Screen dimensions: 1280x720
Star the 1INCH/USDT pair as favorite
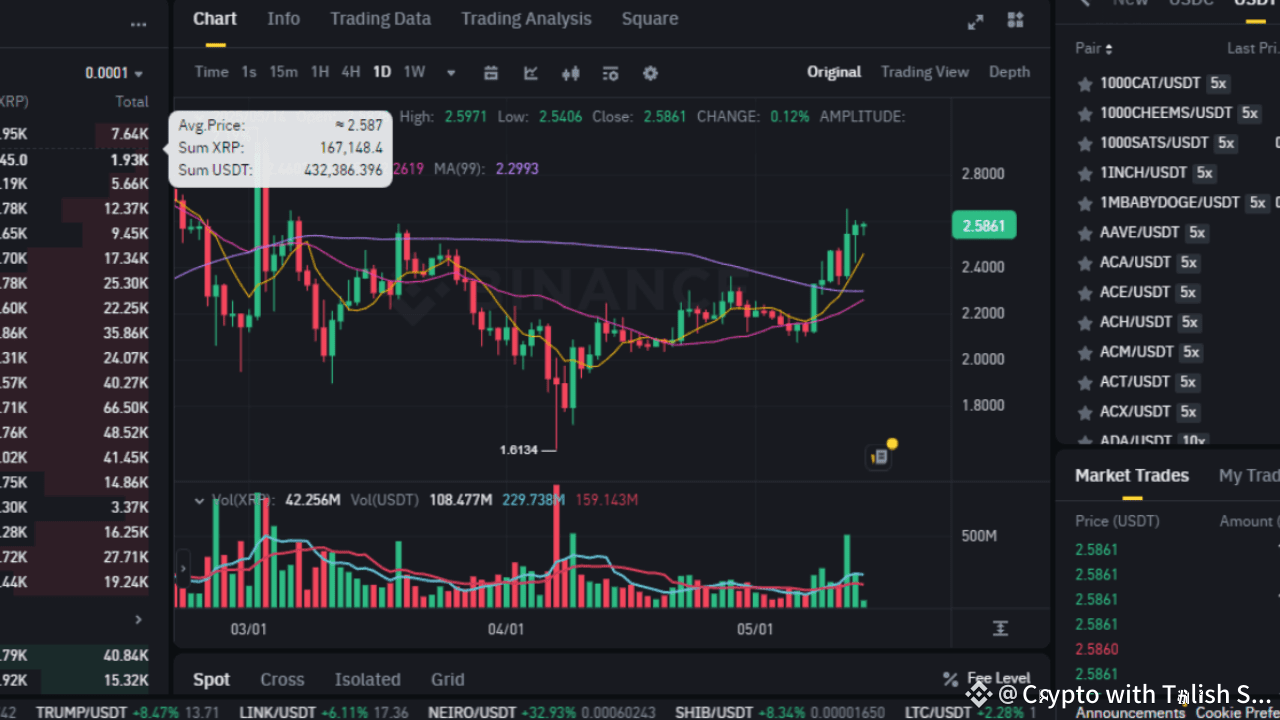pos(1084,173)
